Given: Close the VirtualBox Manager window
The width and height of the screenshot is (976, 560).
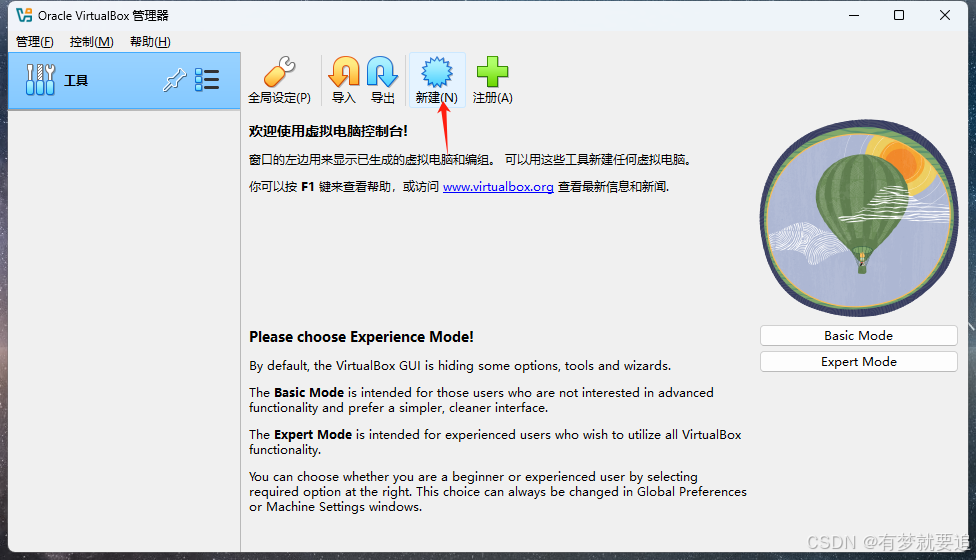Looking at the screenshot, I should 945,15.
